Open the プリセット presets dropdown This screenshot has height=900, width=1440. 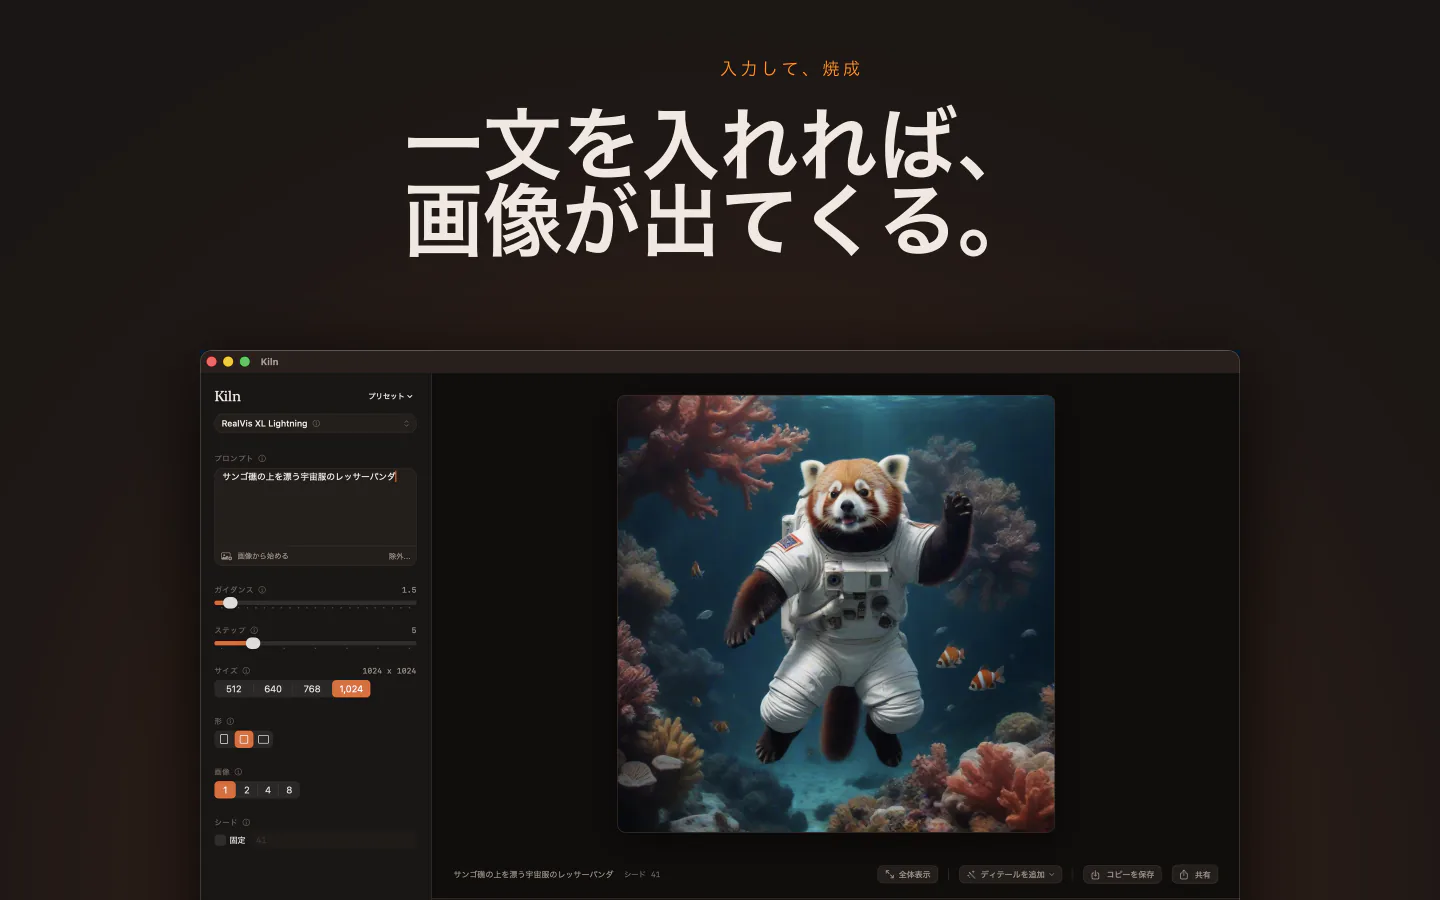390,396
